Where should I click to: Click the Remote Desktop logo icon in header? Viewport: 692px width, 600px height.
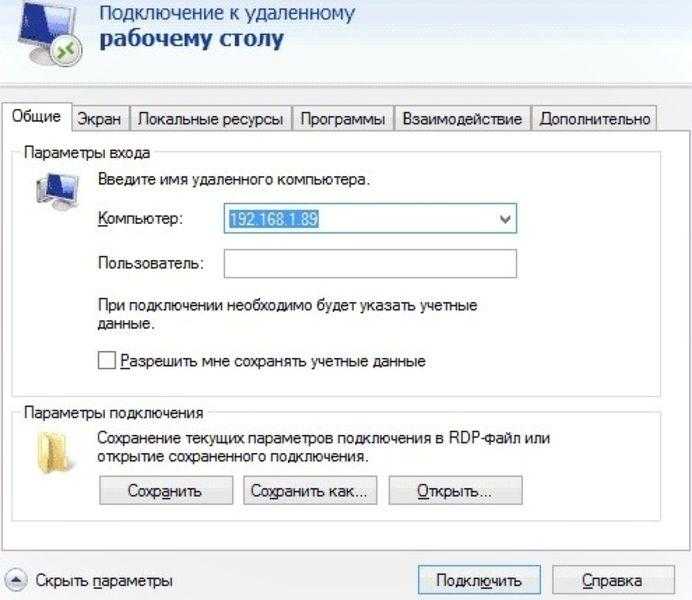[49, 33]
